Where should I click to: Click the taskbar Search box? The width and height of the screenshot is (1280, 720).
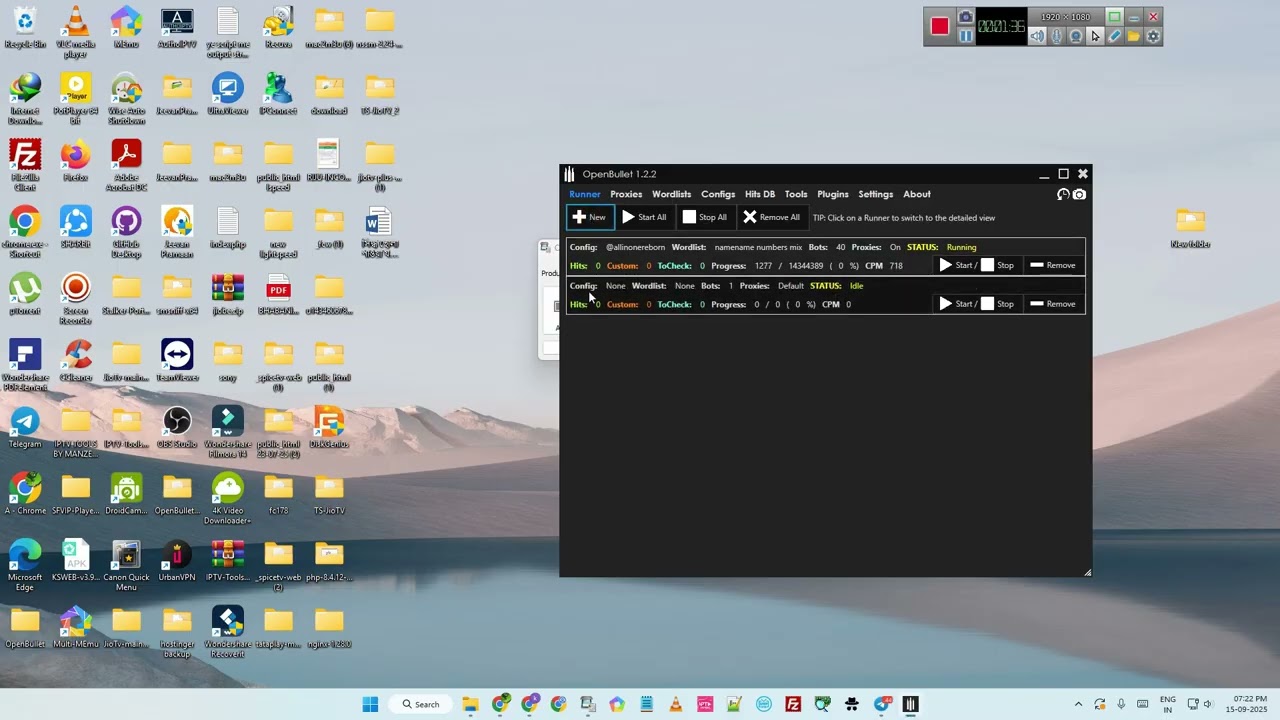click(421, 704)
